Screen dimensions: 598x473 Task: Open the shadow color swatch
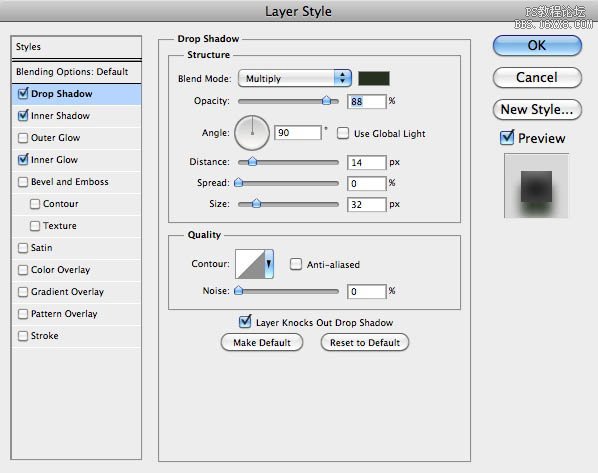click(374, 79)
